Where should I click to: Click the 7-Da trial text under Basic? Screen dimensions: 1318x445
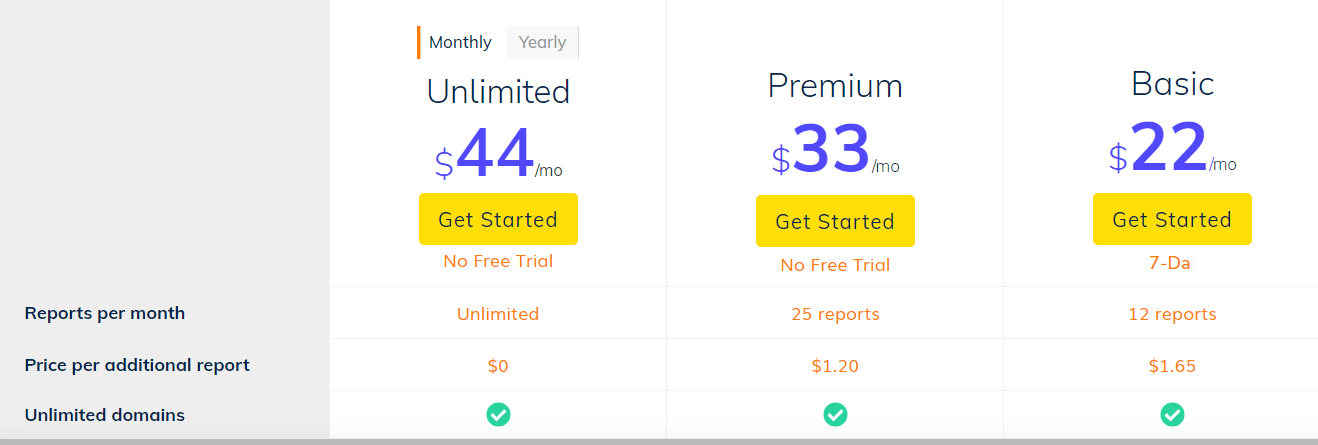[x=1172, y=263]
